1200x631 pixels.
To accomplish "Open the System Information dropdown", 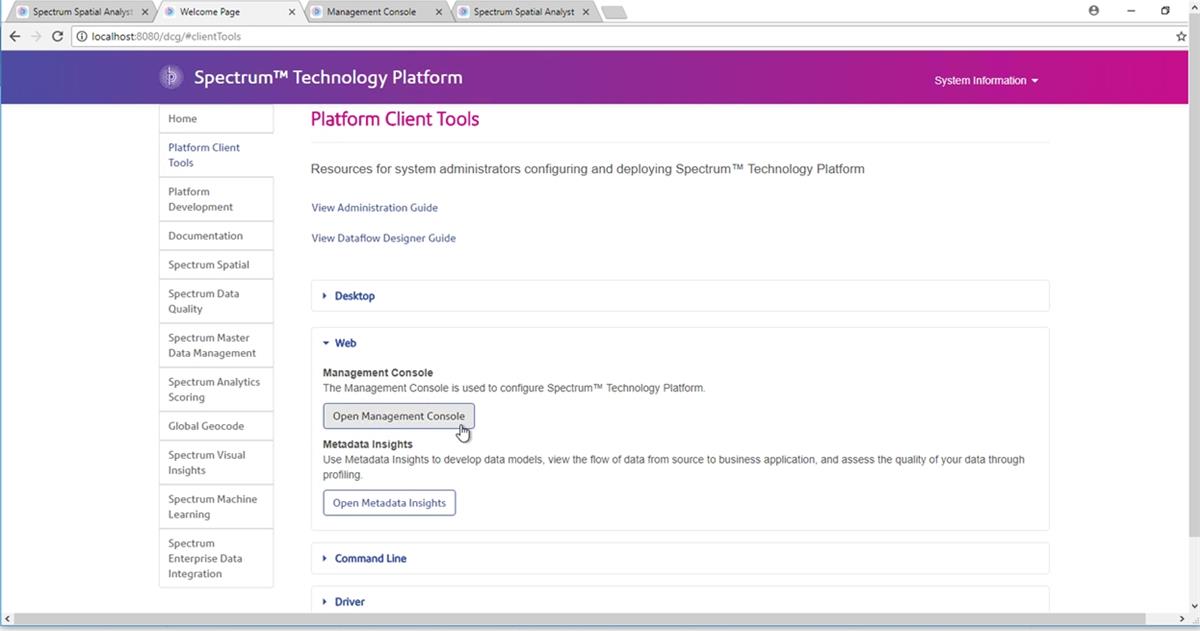I will coord(985,81).
